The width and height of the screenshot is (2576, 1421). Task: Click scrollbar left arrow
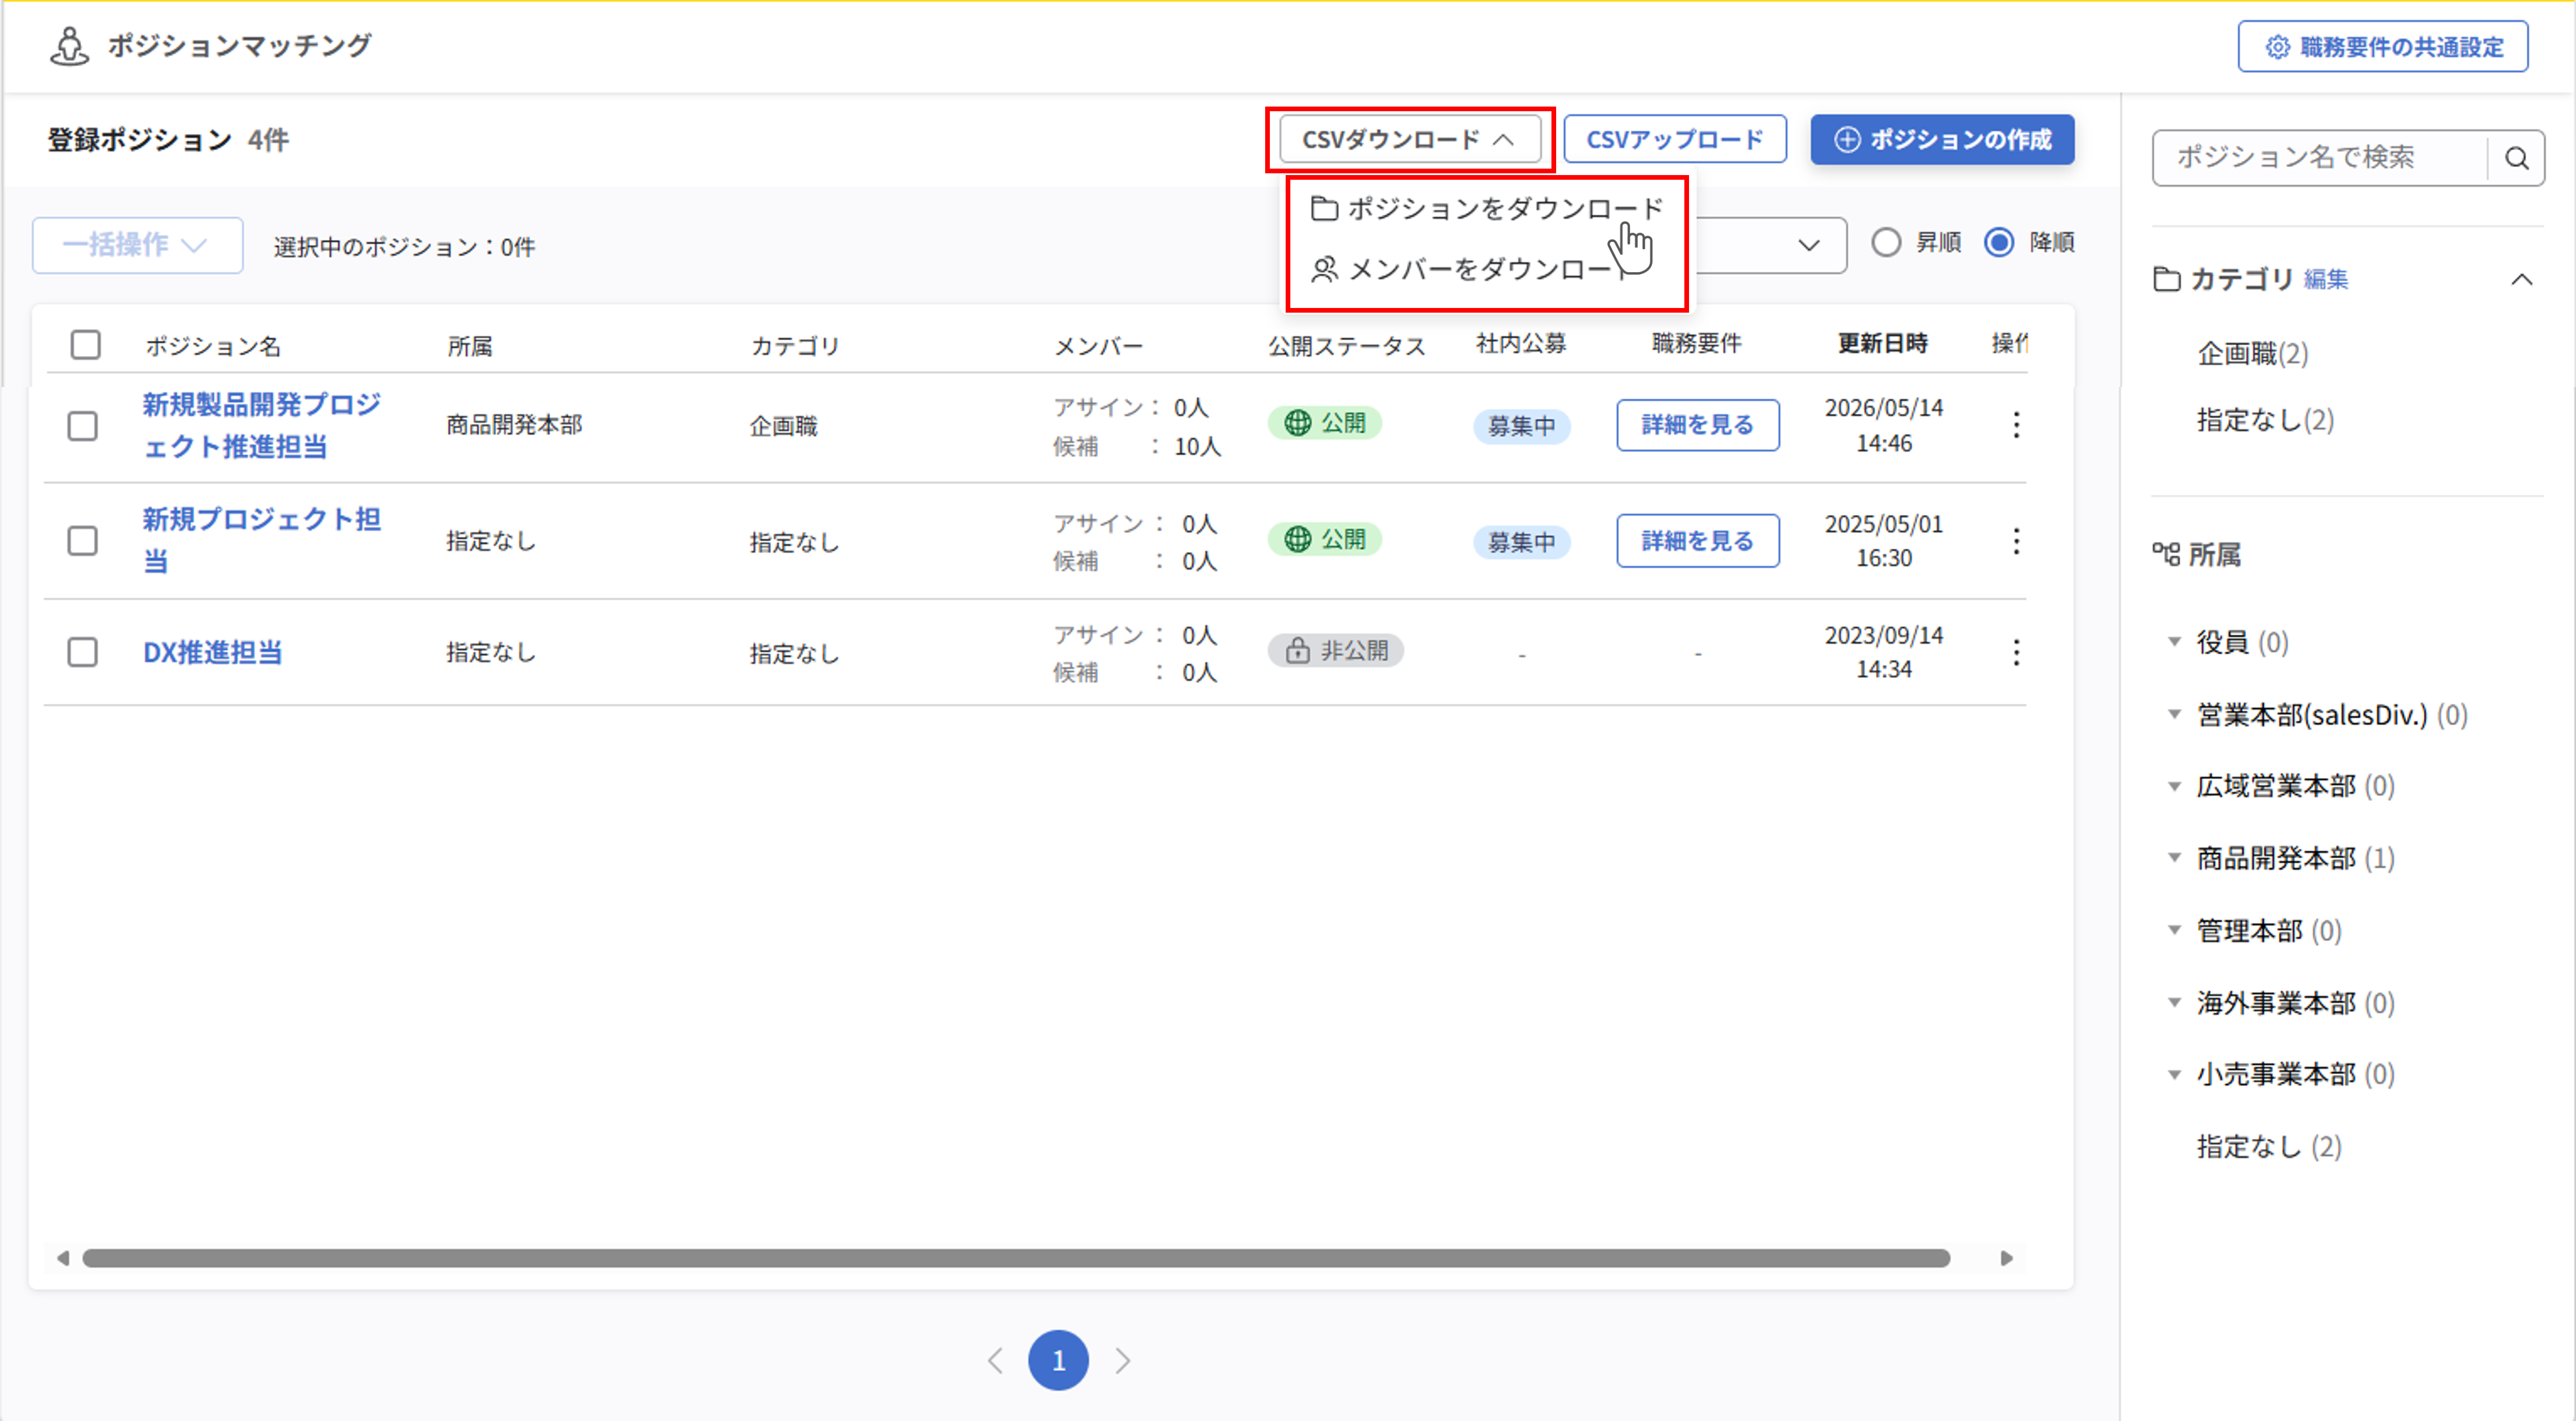point(63,1258)
